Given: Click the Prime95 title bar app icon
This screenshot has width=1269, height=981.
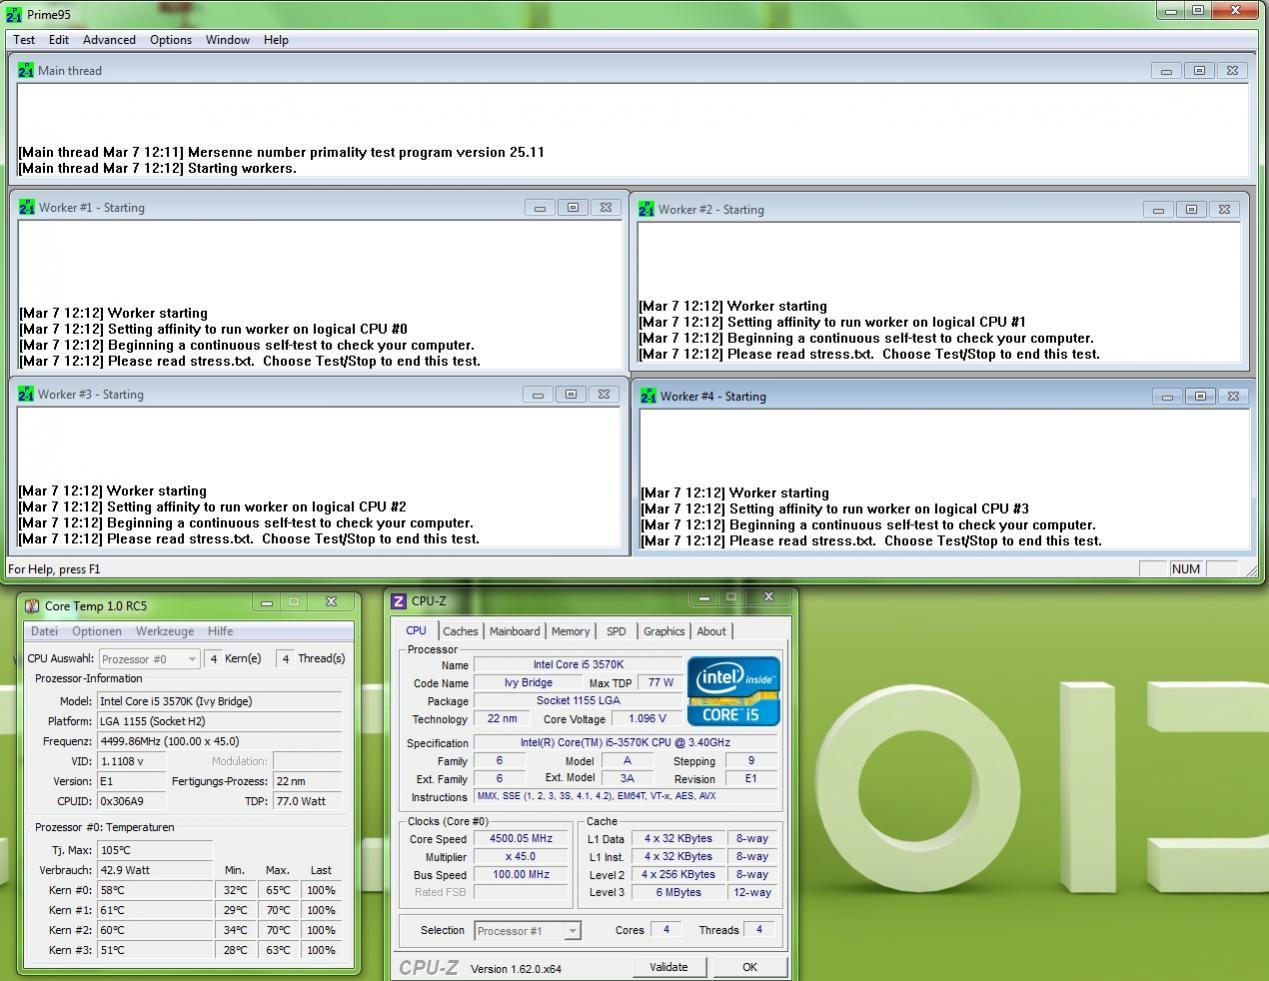Looking at the screenshot, I should 13,15.
